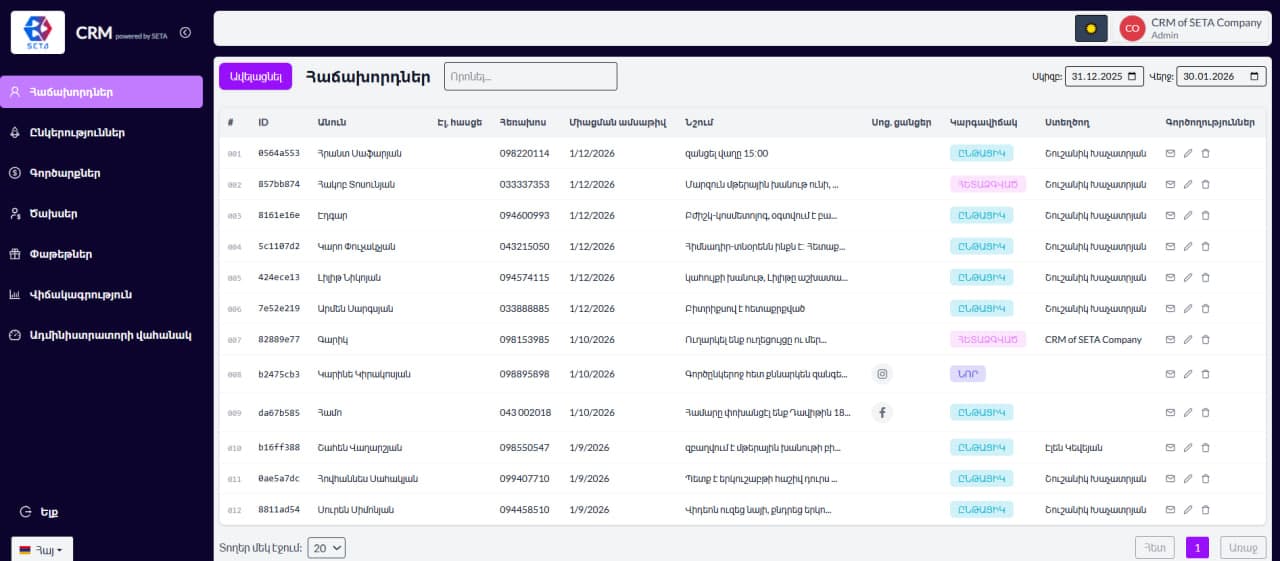Send mail to customer row 5c1107d2
Viewport: 1280px width, 561px height.
[x=1171, y=246]
